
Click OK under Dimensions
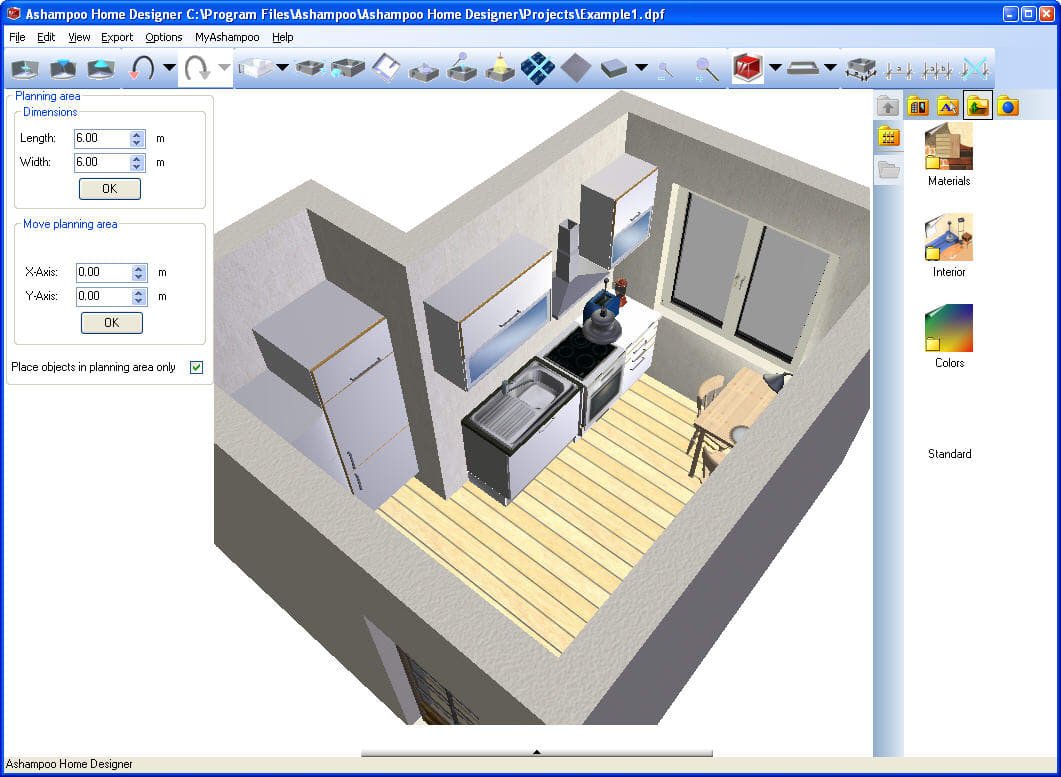tap(110, 189)
